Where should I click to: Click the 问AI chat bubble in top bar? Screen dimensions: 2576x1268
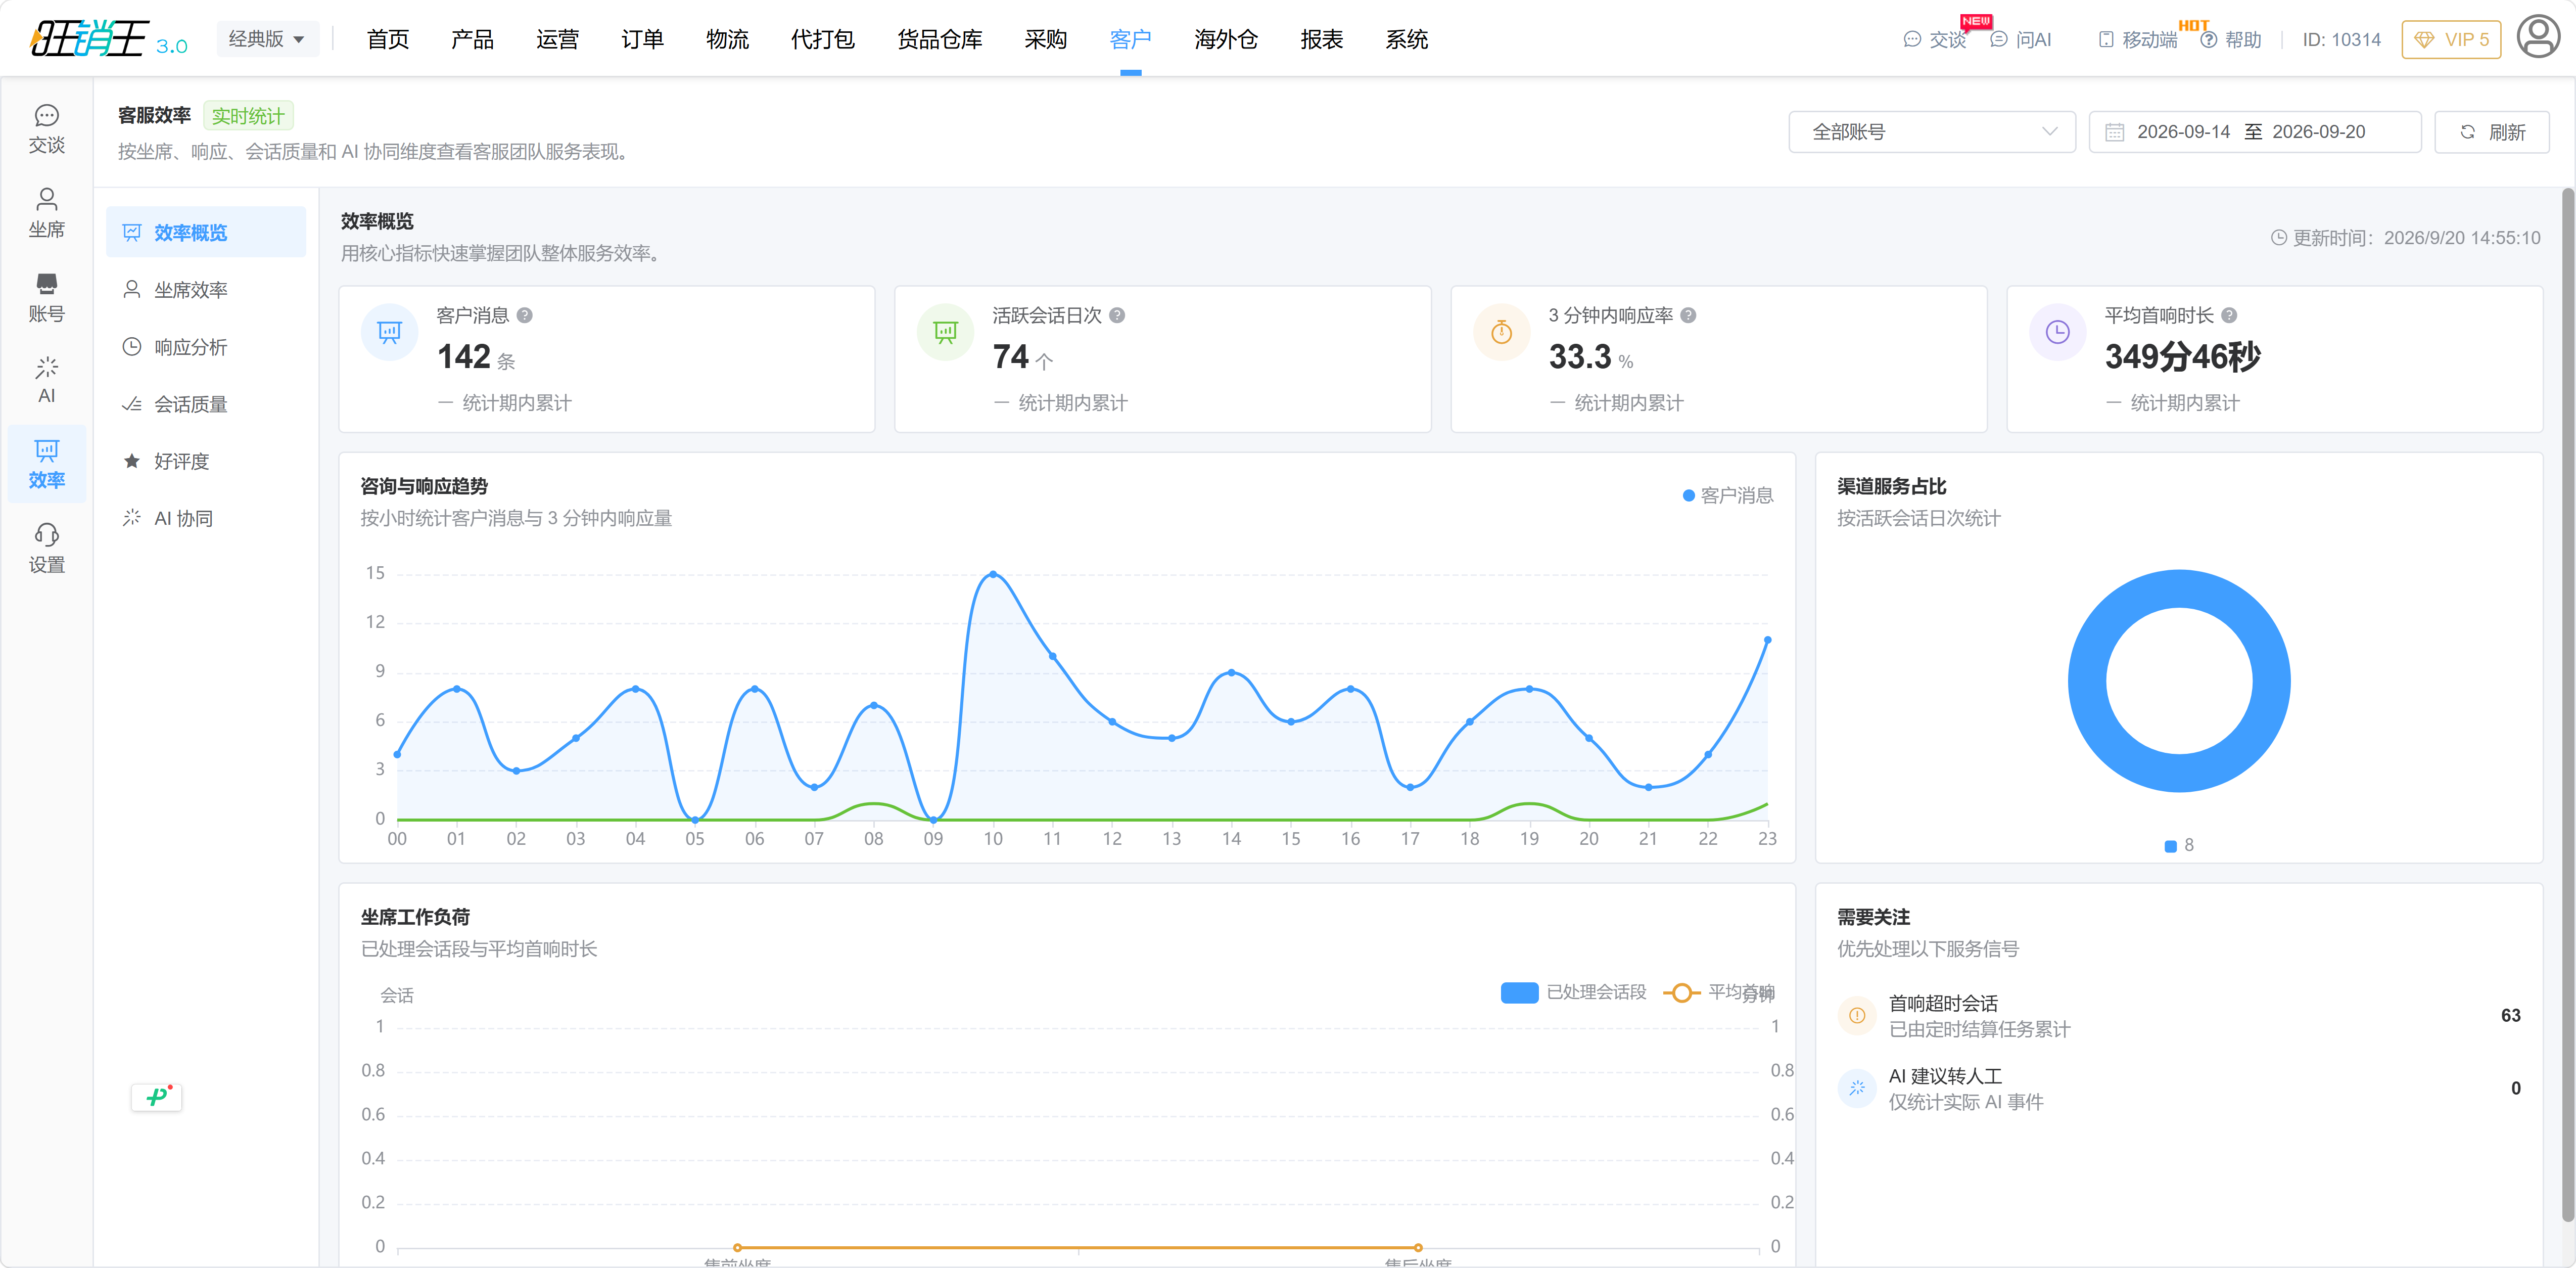coord(2020,39)
